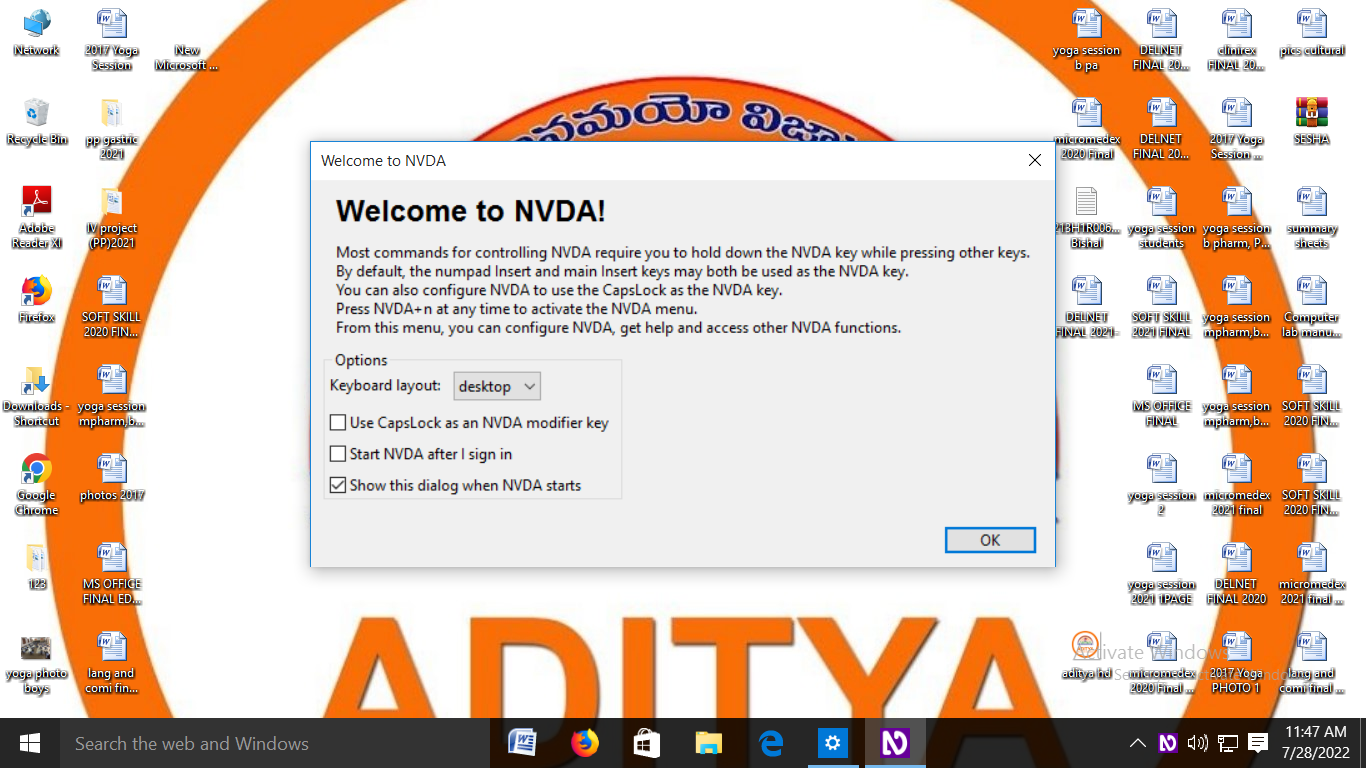Select the 123 archive icon

coord(37,566)
